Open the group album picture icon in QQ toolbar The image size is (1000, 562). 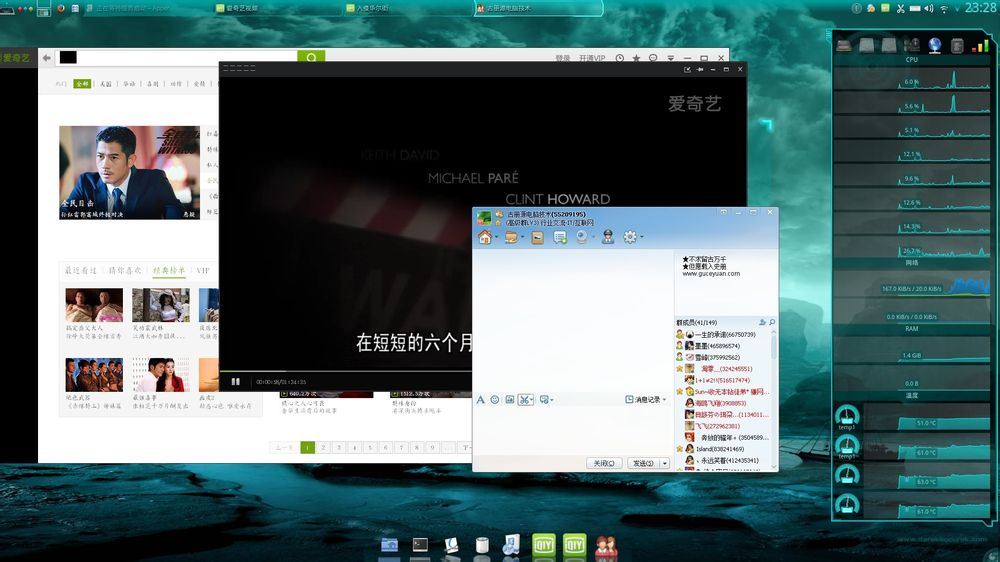tap(538, 237)
